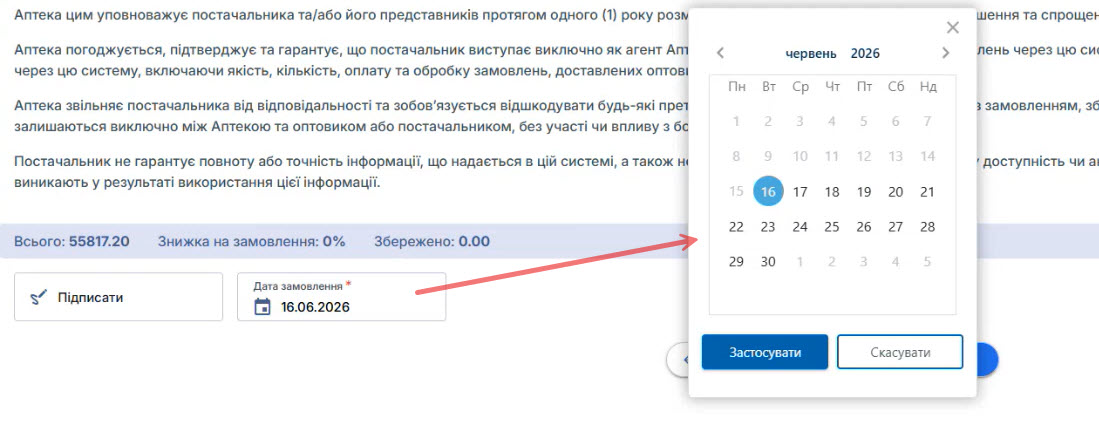The width and height of the screenshot is (1099, 430).
Task: Click disabled day 6 in first row
Action: click(x=896, y=122)
